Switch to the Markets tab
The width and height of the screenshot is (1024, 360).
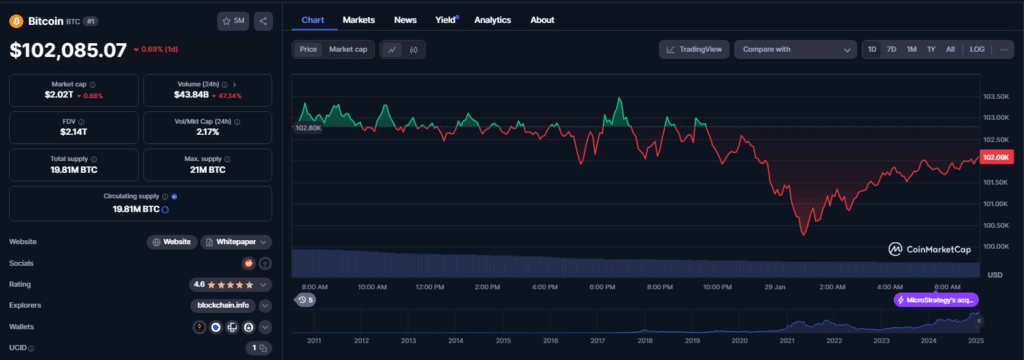click(x=359, y=20)
